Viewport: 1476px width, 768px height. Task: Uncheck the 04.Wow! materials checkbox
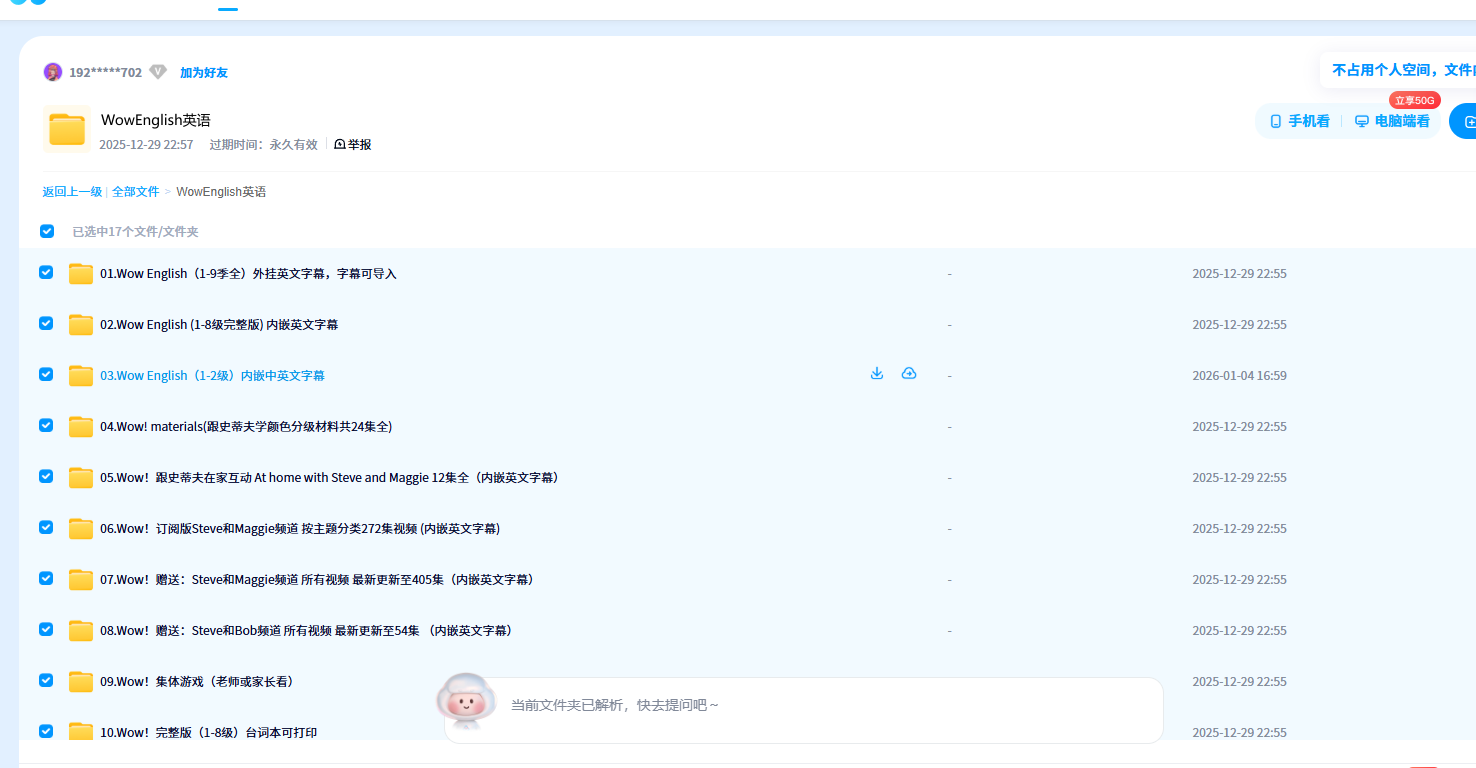pyautogui.click(x=46, y=425)
